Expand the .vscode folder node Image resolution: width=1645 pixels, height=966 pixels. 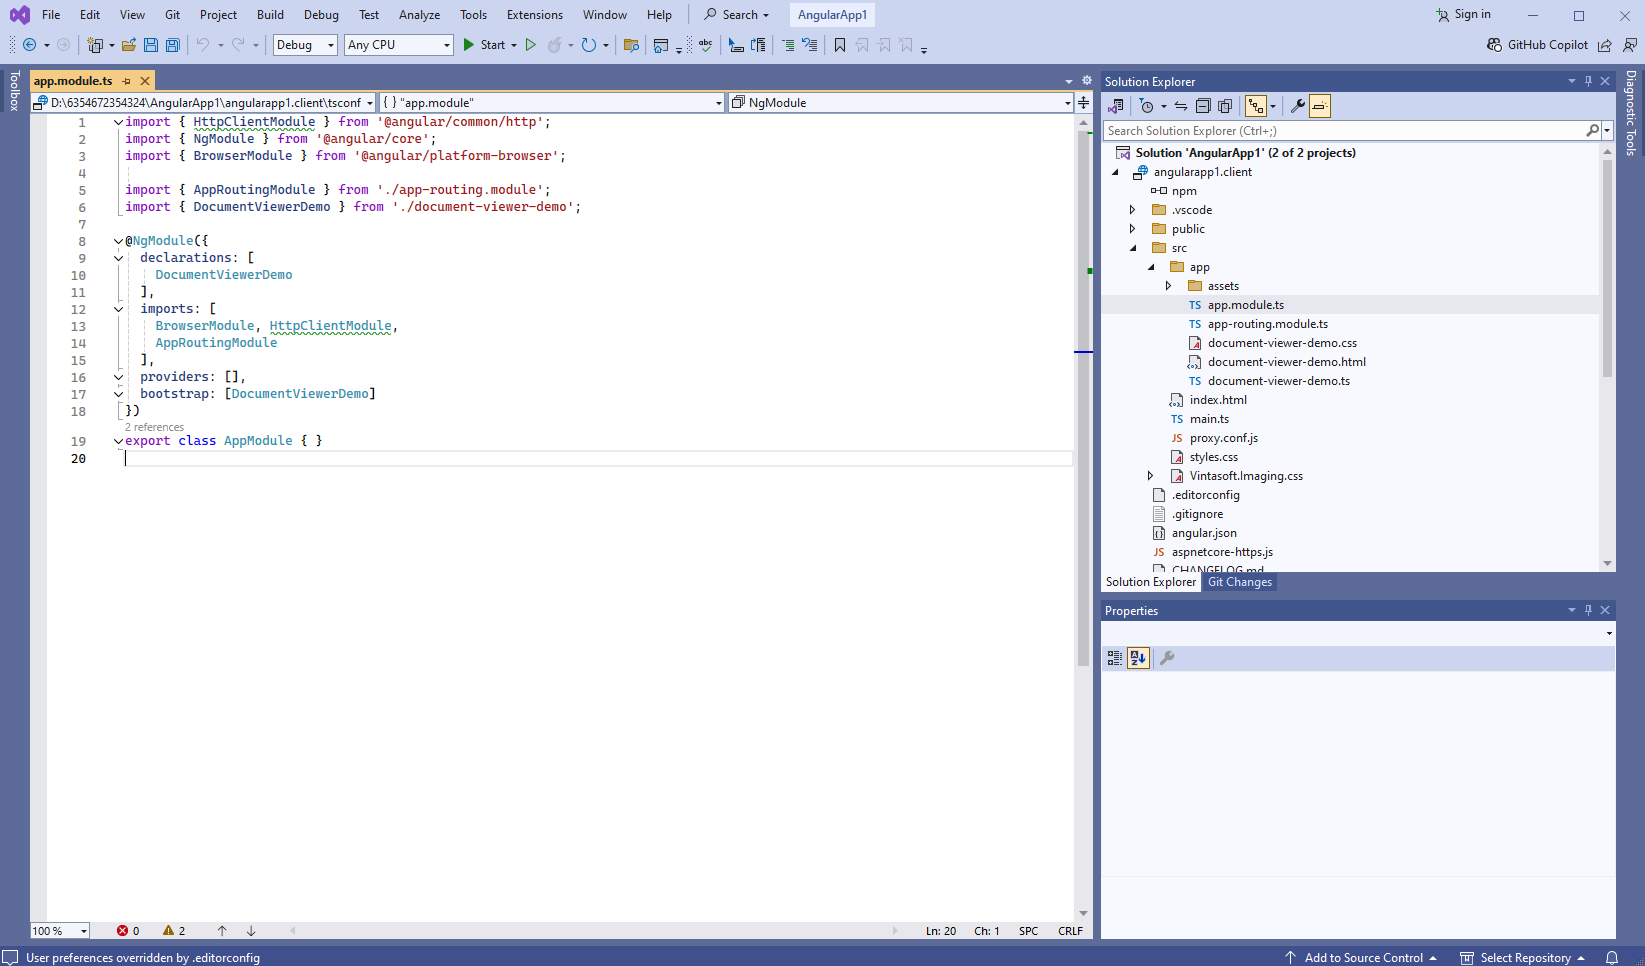pyautogui.click(x=1132, y=210)
